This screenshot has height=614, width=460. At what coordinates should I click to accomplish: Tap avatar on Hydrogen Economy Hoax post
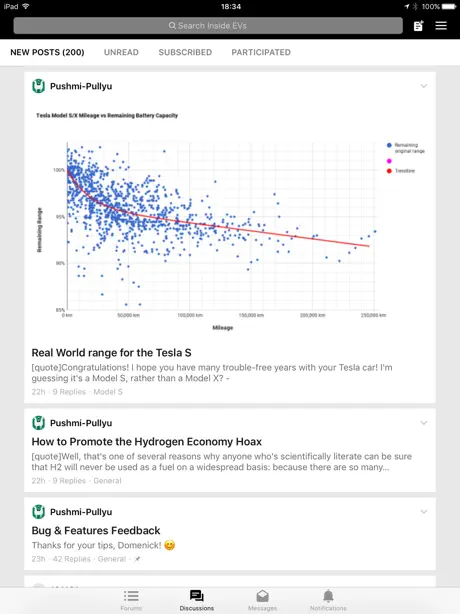(38, 423)
